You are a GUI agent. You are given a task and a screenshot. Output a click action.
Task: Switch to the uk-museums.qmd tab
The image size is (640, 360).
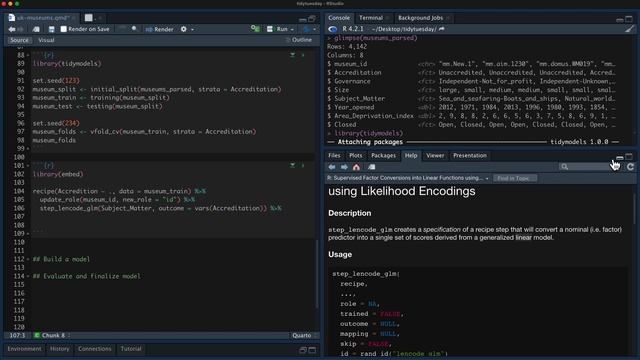click(x=41, y=18)
